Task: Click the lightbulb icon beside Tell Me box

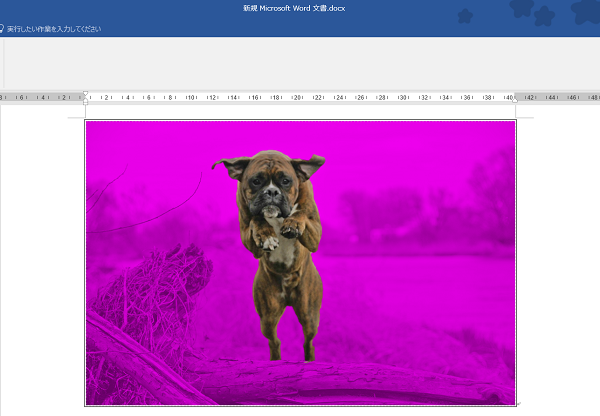Action: 1,29
